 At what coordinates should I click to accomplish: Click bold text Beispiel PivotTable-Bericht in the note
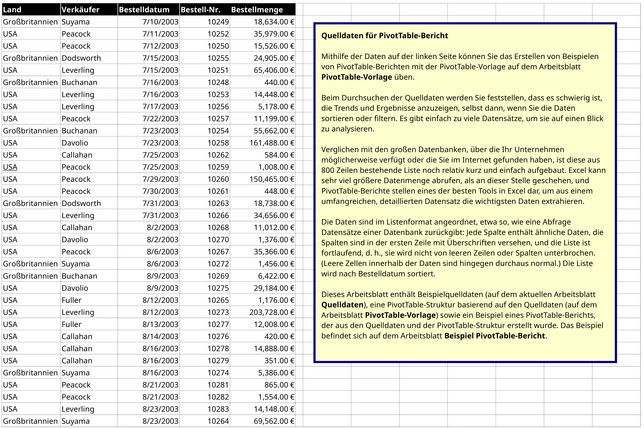click(x=495, y=336)
